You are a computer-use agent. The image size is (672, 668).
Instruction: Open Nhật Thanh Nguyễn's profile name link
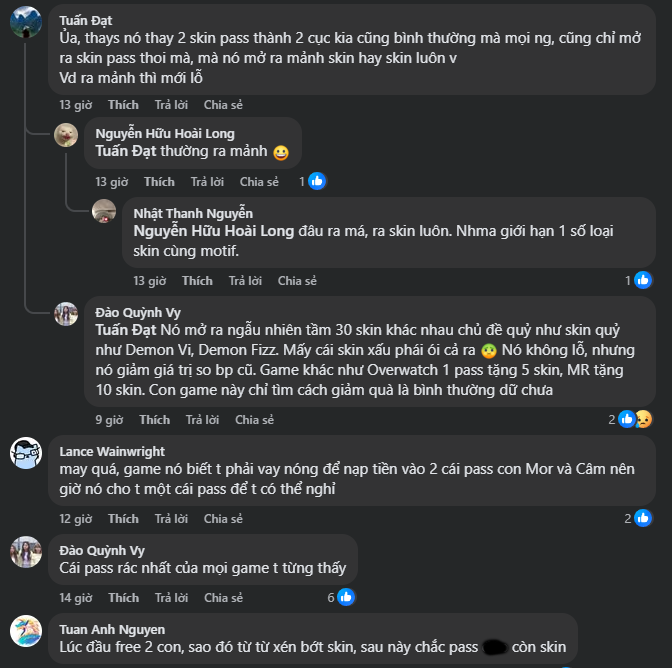193,213
